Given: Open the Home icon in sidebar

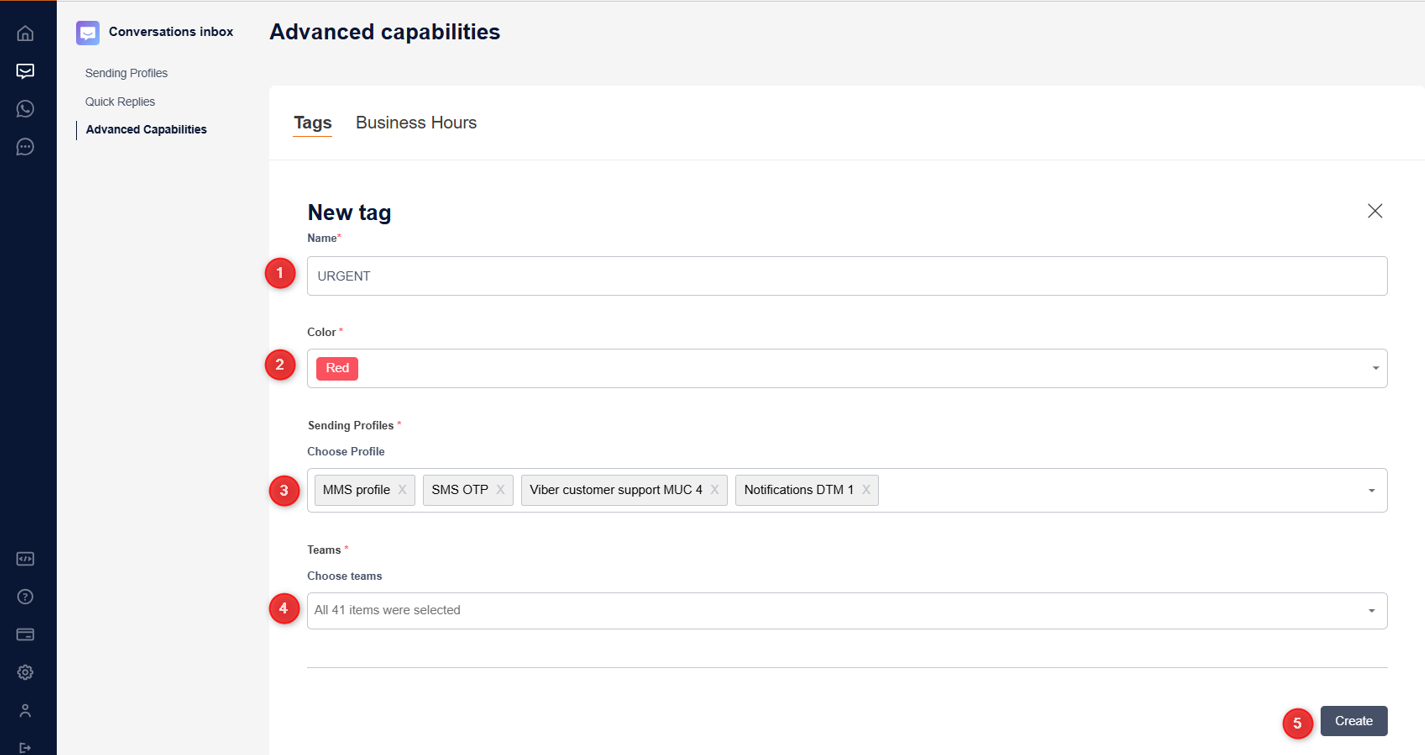Looking at the screenshot, I should [x=25, y=33].
